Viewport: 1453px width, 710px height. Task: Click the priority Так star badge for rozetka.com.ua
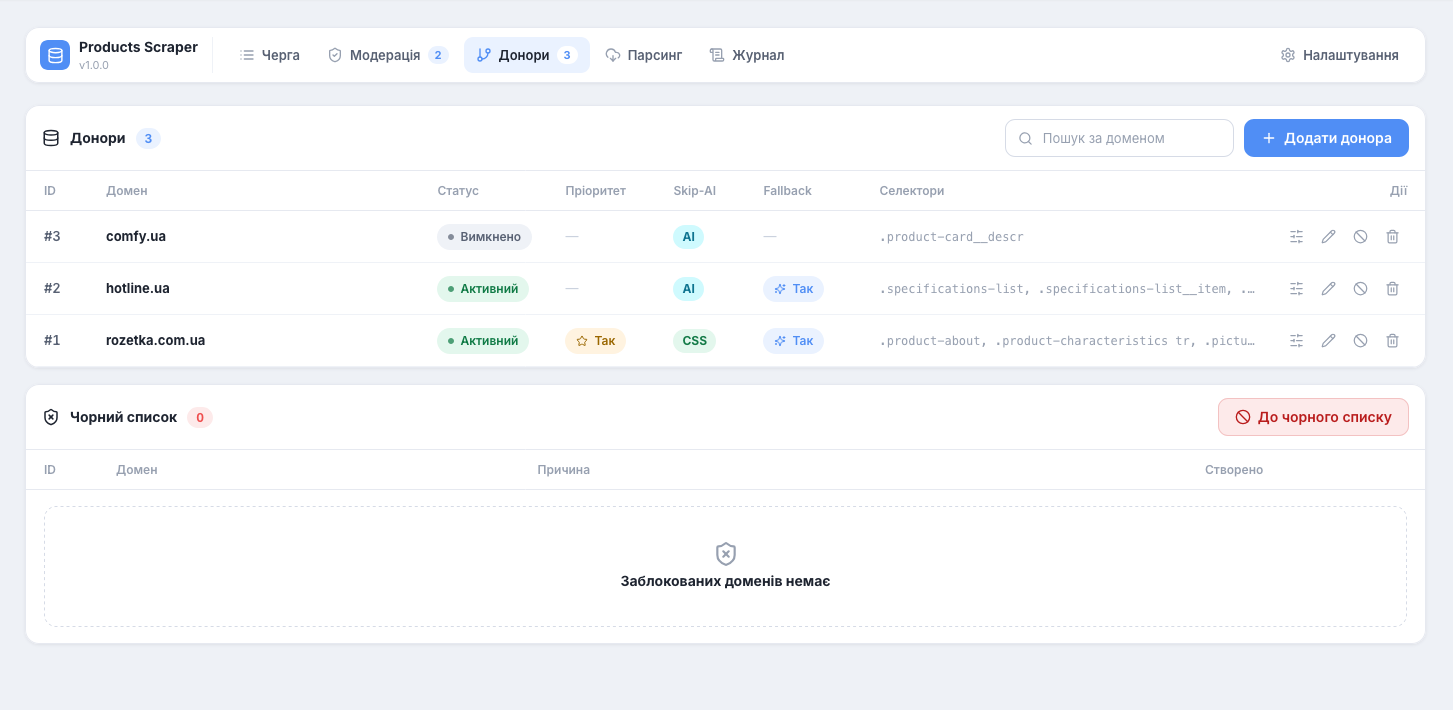tap(595, 341)
